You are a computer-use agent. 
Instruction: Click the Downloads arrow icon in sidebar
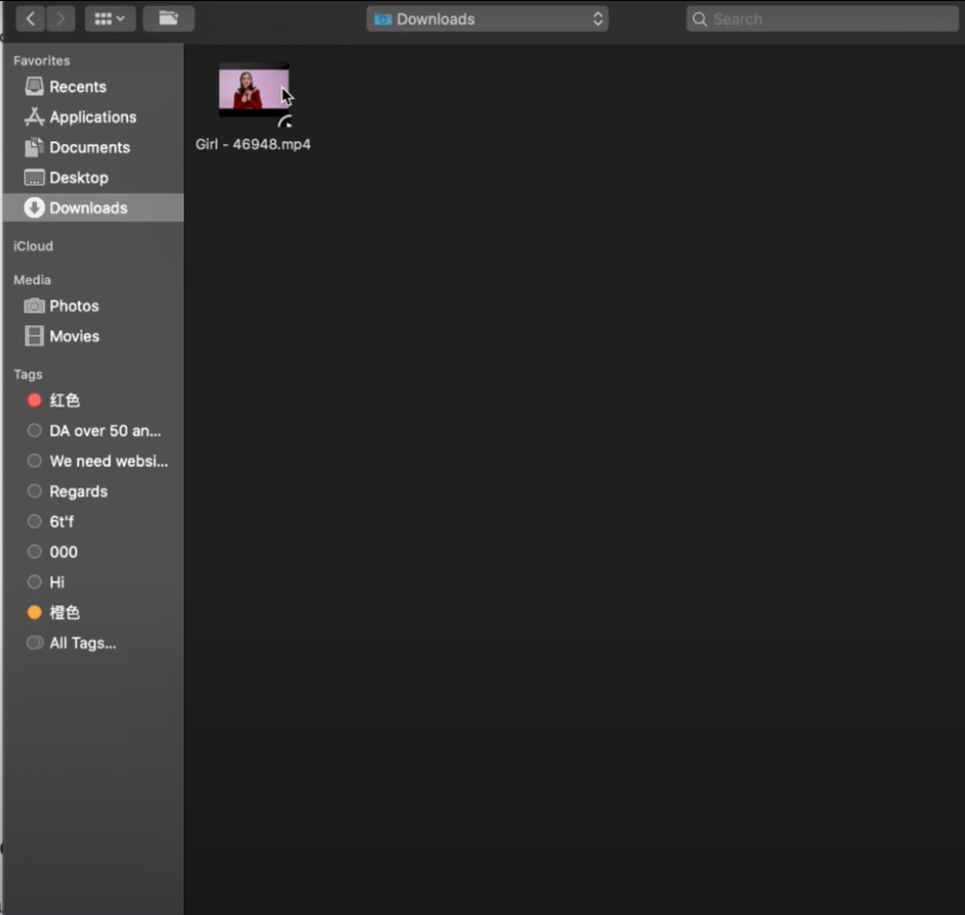coord(34,207)
